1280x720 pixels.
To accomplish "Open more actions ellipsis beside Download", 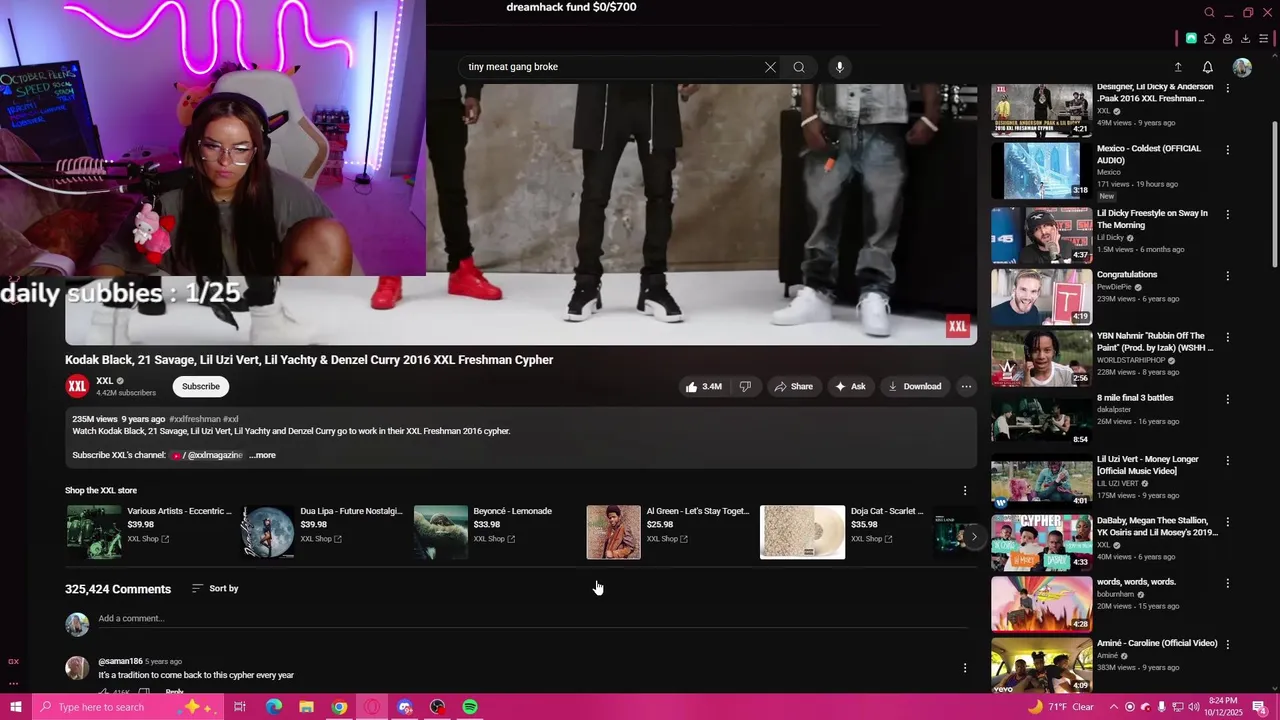I will pyautogui.click(x=966, y=386).
